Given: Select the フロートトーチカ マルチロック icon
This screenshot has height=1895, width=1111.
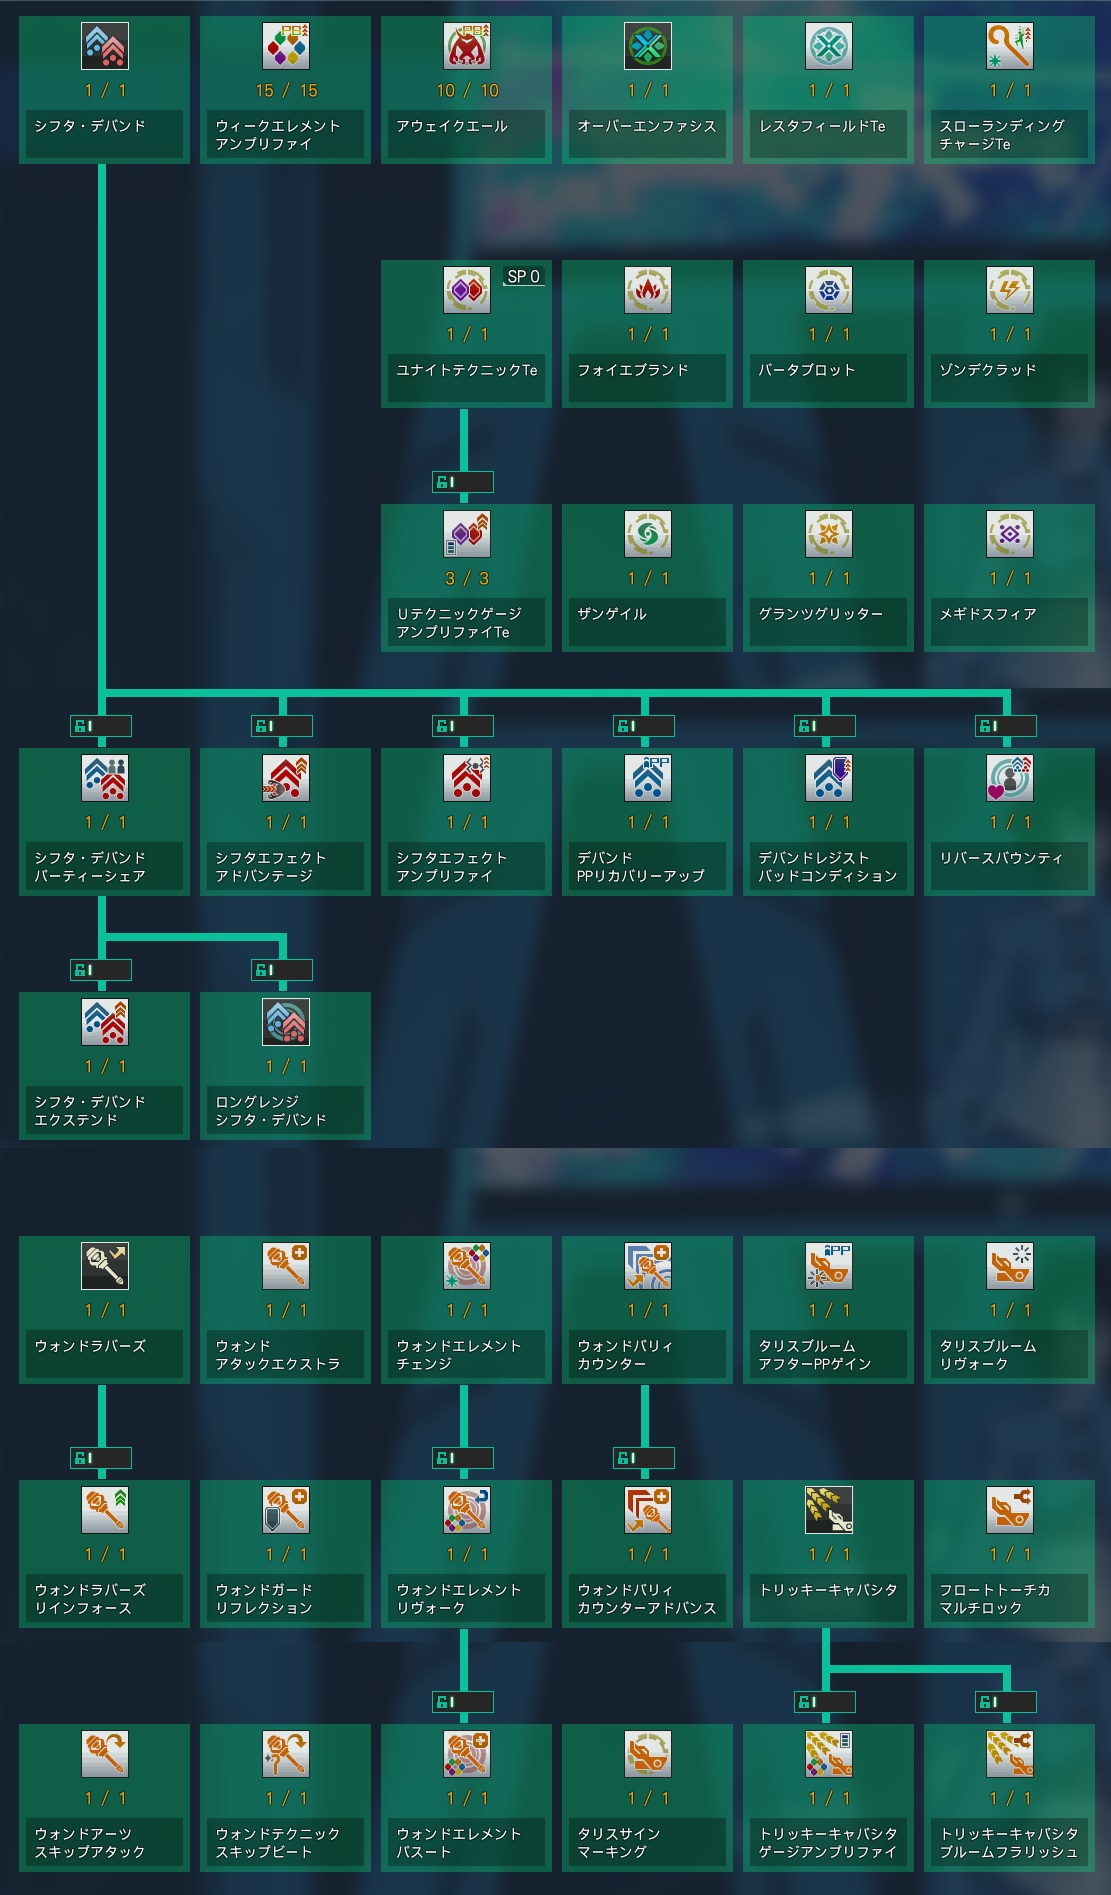Looking at the screenshot, I should (1010, 1510).
